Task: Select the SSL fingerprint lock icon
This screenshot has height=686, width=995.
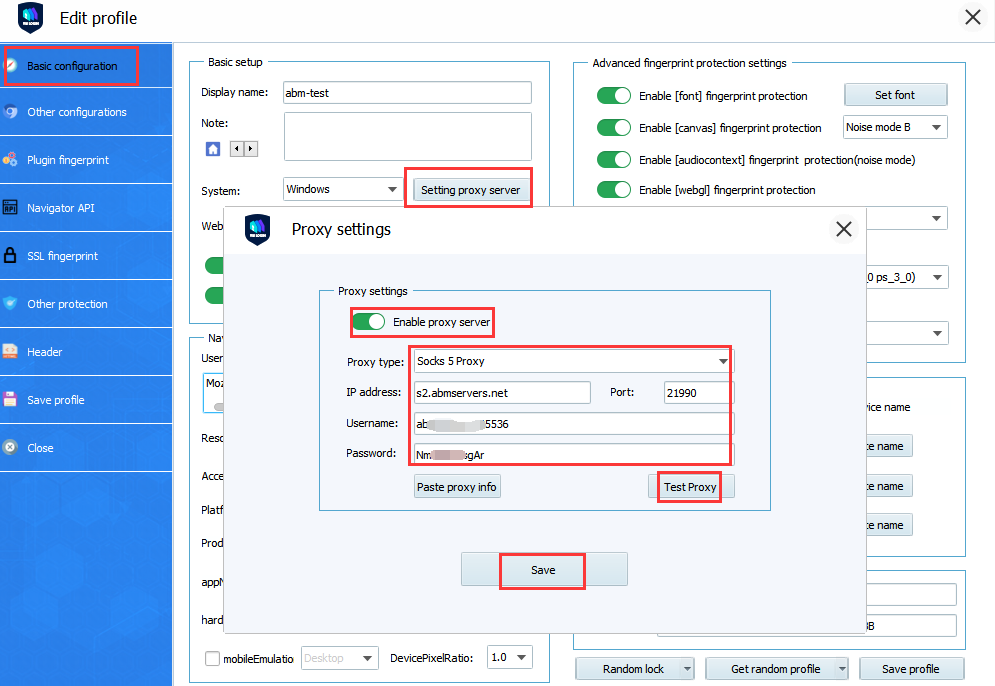Action: pos(10,256)
